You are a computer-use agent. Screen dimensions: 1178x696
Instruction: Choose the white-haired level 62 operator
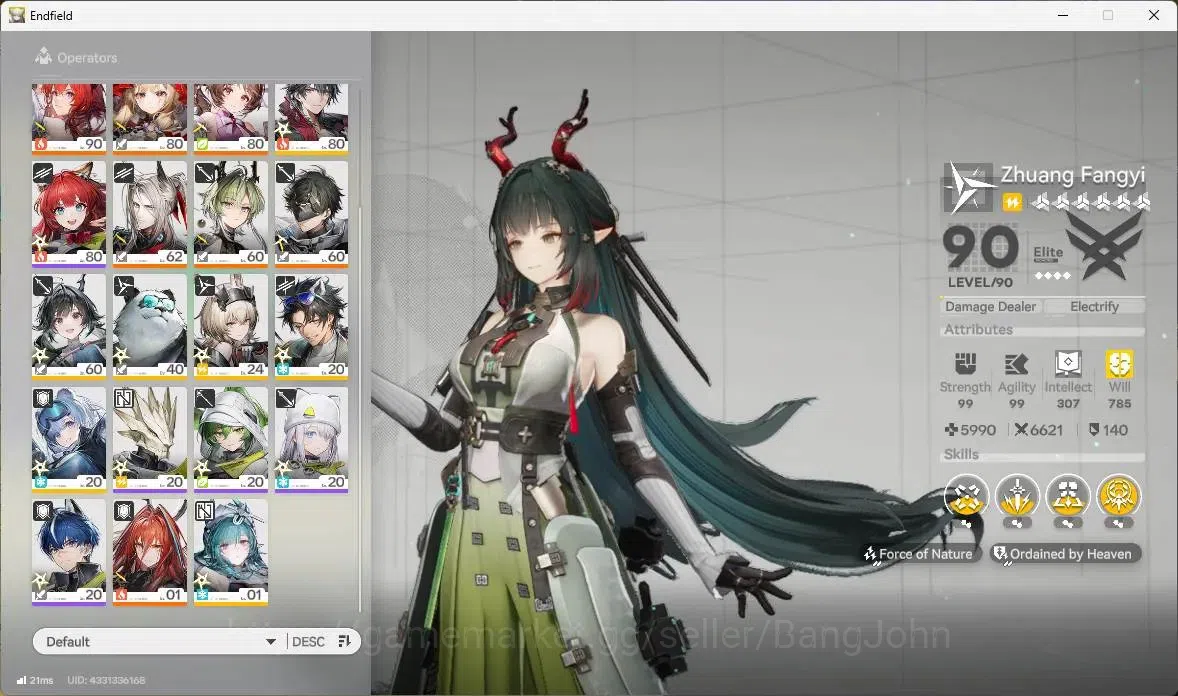(x=150, y=213)
